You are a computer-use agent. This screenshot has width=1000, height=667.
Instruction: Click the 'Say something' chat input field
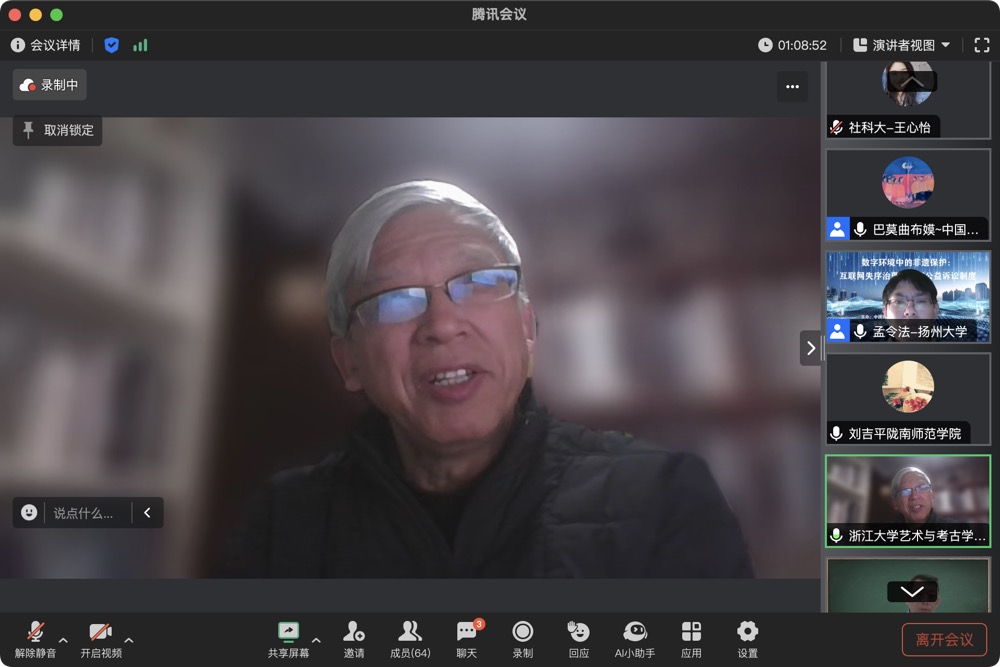(x=84, y=513)
